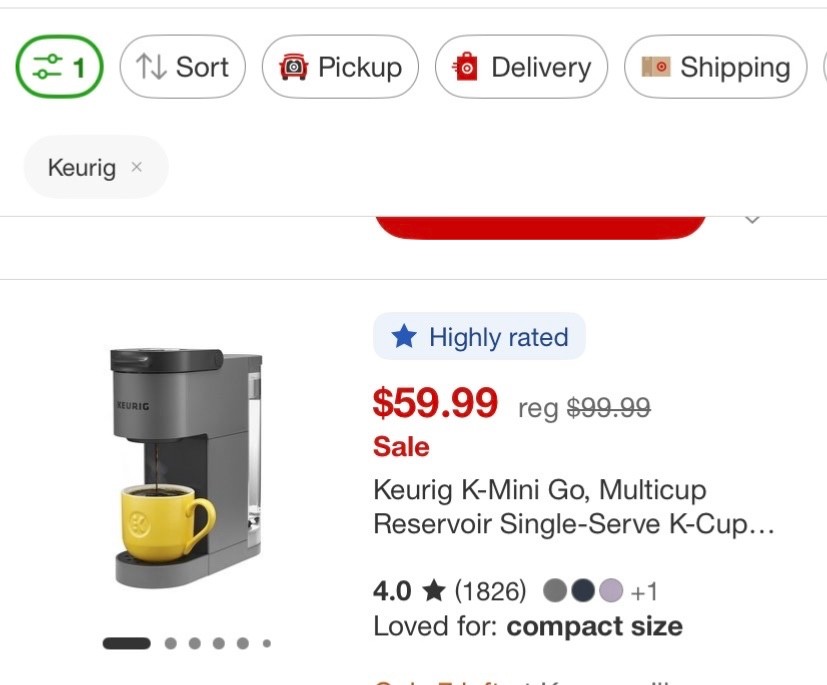Image resolution: width=827 pixels, height=685 pixels.
Task: Tap the star icon beside the 4.0 rating
Action: (x=436, y=590)
